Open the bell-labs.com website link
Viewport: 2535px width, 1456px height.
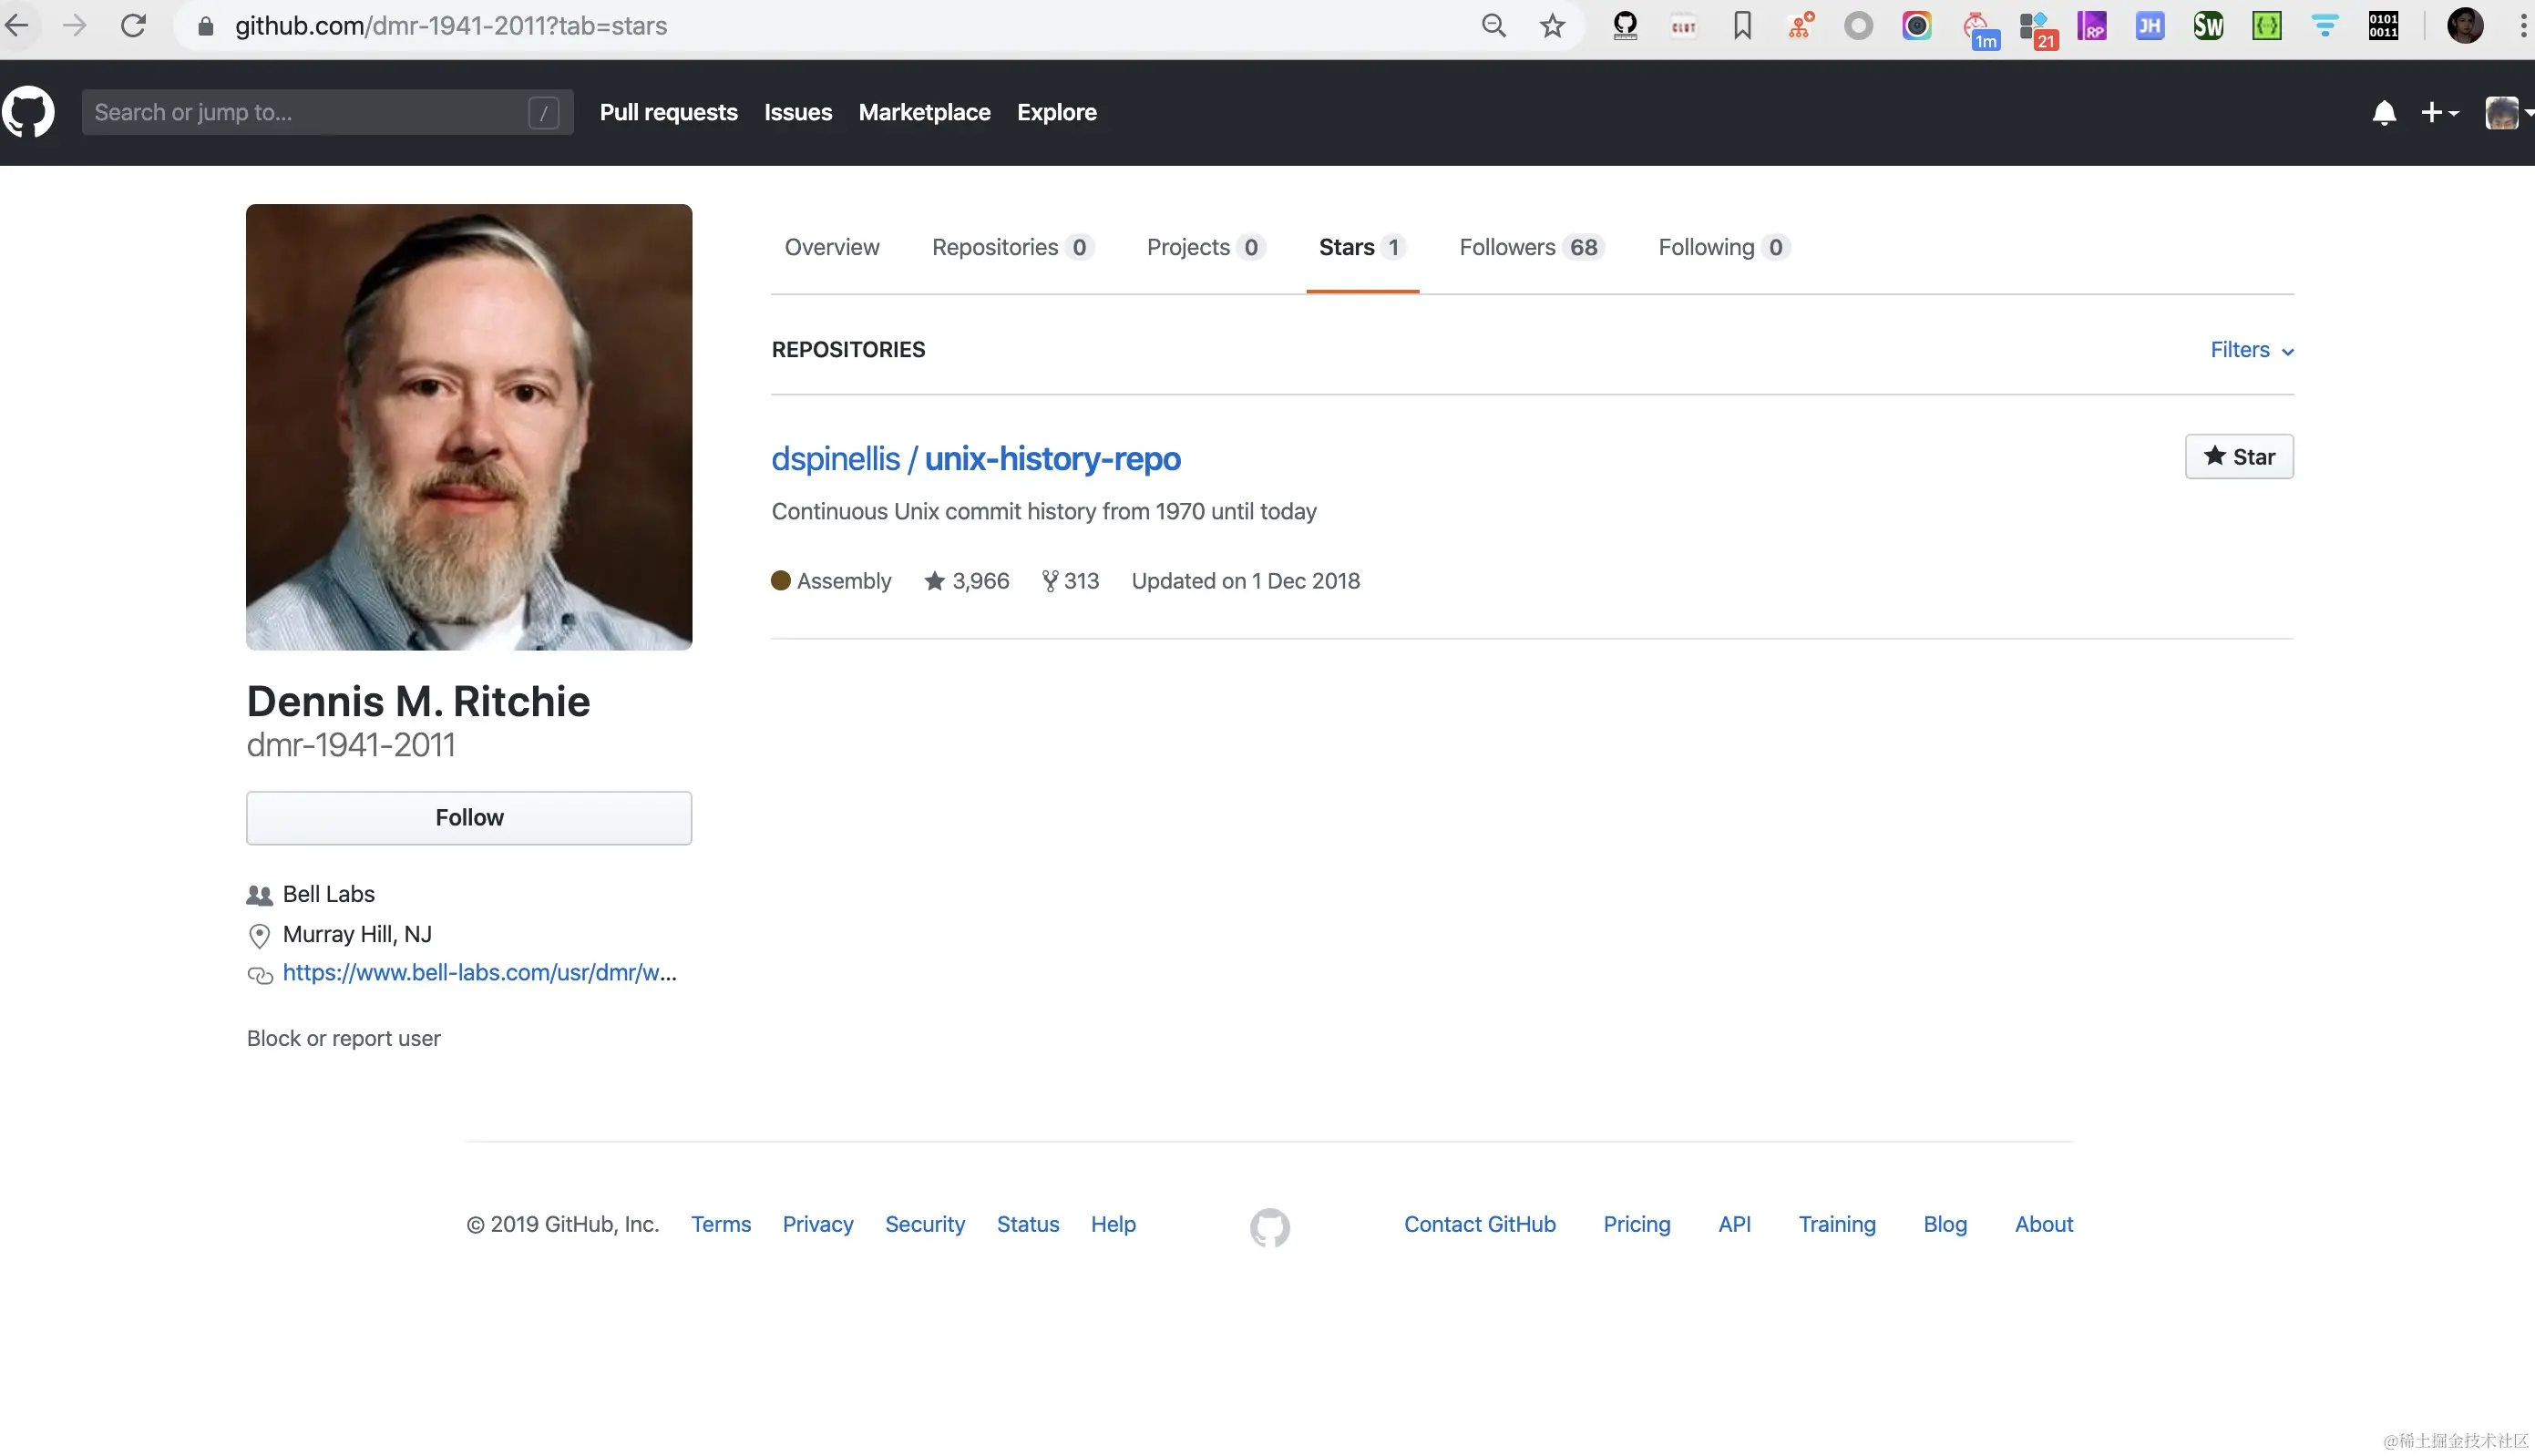point(479,973)
